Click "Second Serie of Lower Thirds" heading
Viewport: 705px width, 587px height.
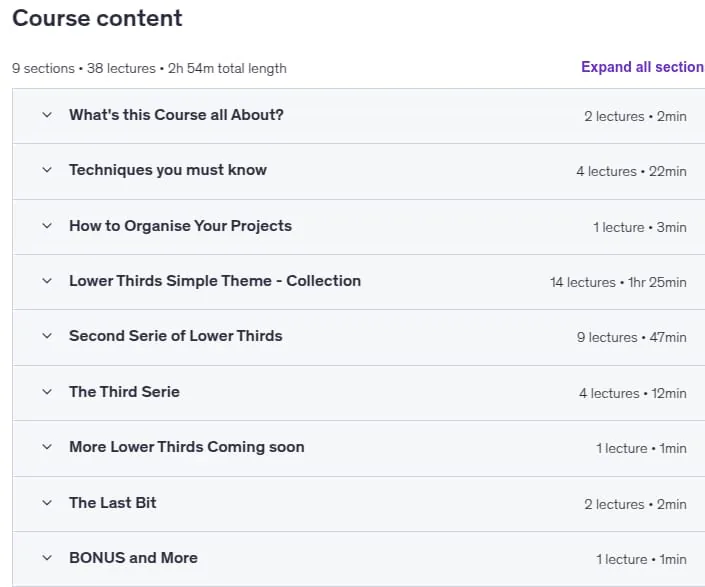[x=175, y=336]
